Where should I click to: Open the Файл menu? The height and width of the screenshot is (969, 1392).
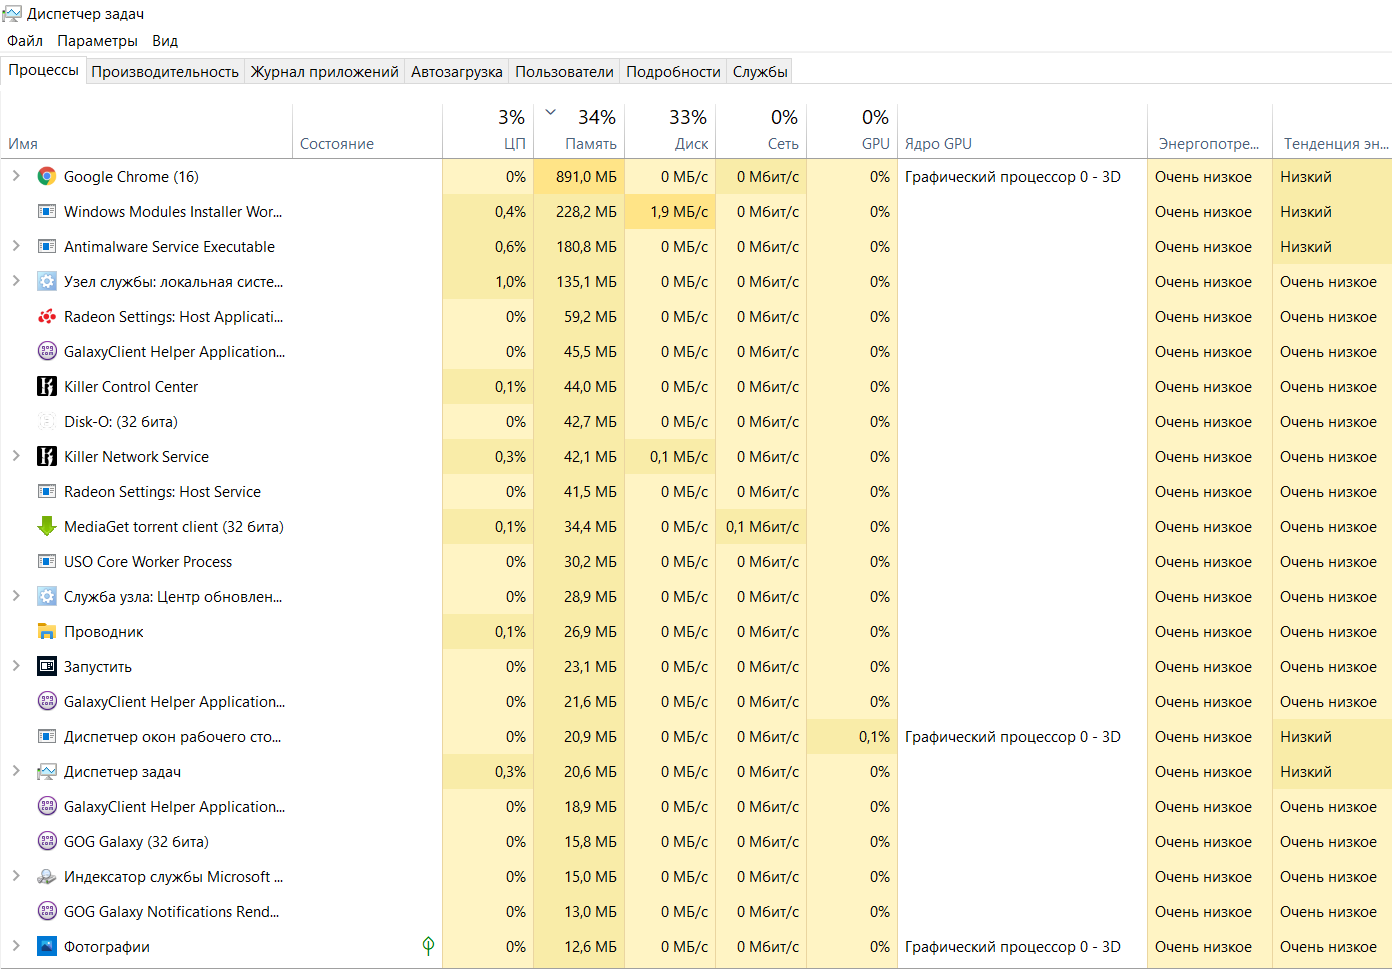[x=25, y=41]
